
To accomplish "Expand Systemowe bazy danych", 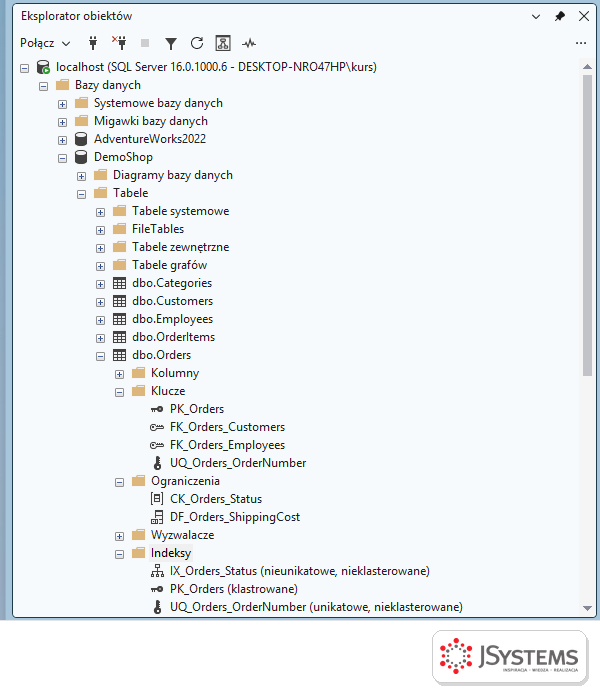I will coord(62,104).
